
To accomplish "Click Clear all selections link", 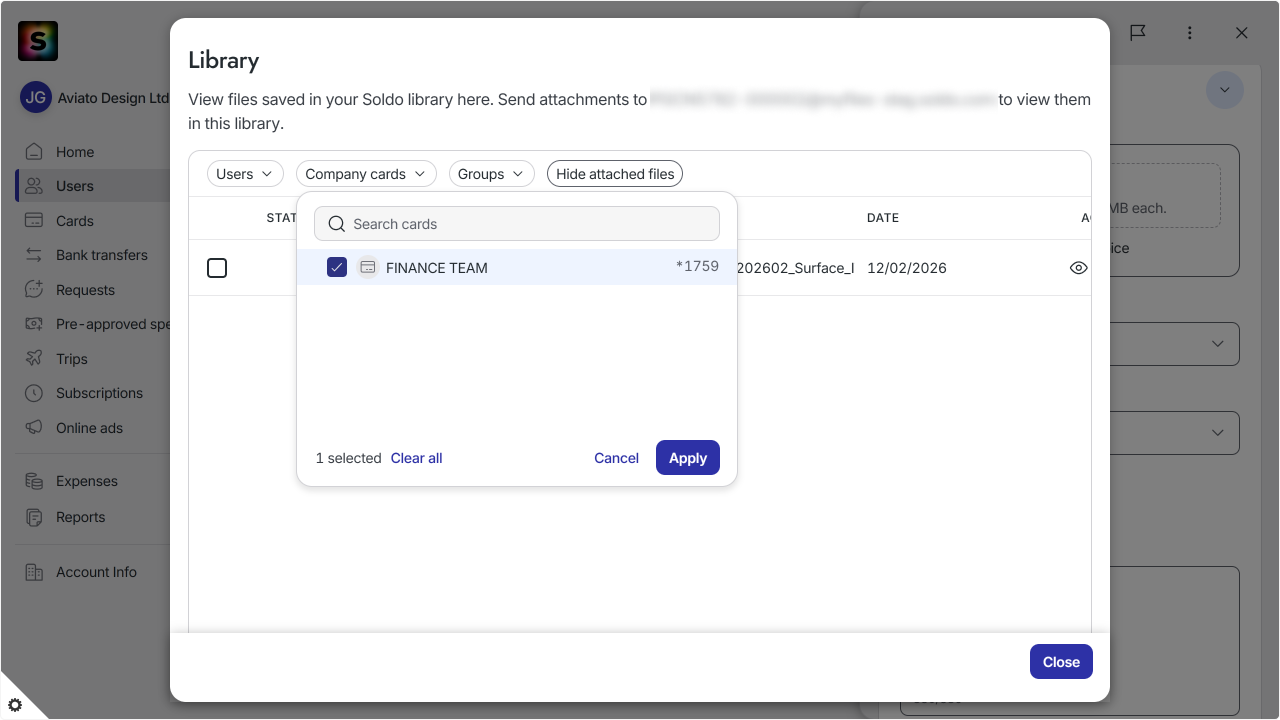I will point(416,458).
